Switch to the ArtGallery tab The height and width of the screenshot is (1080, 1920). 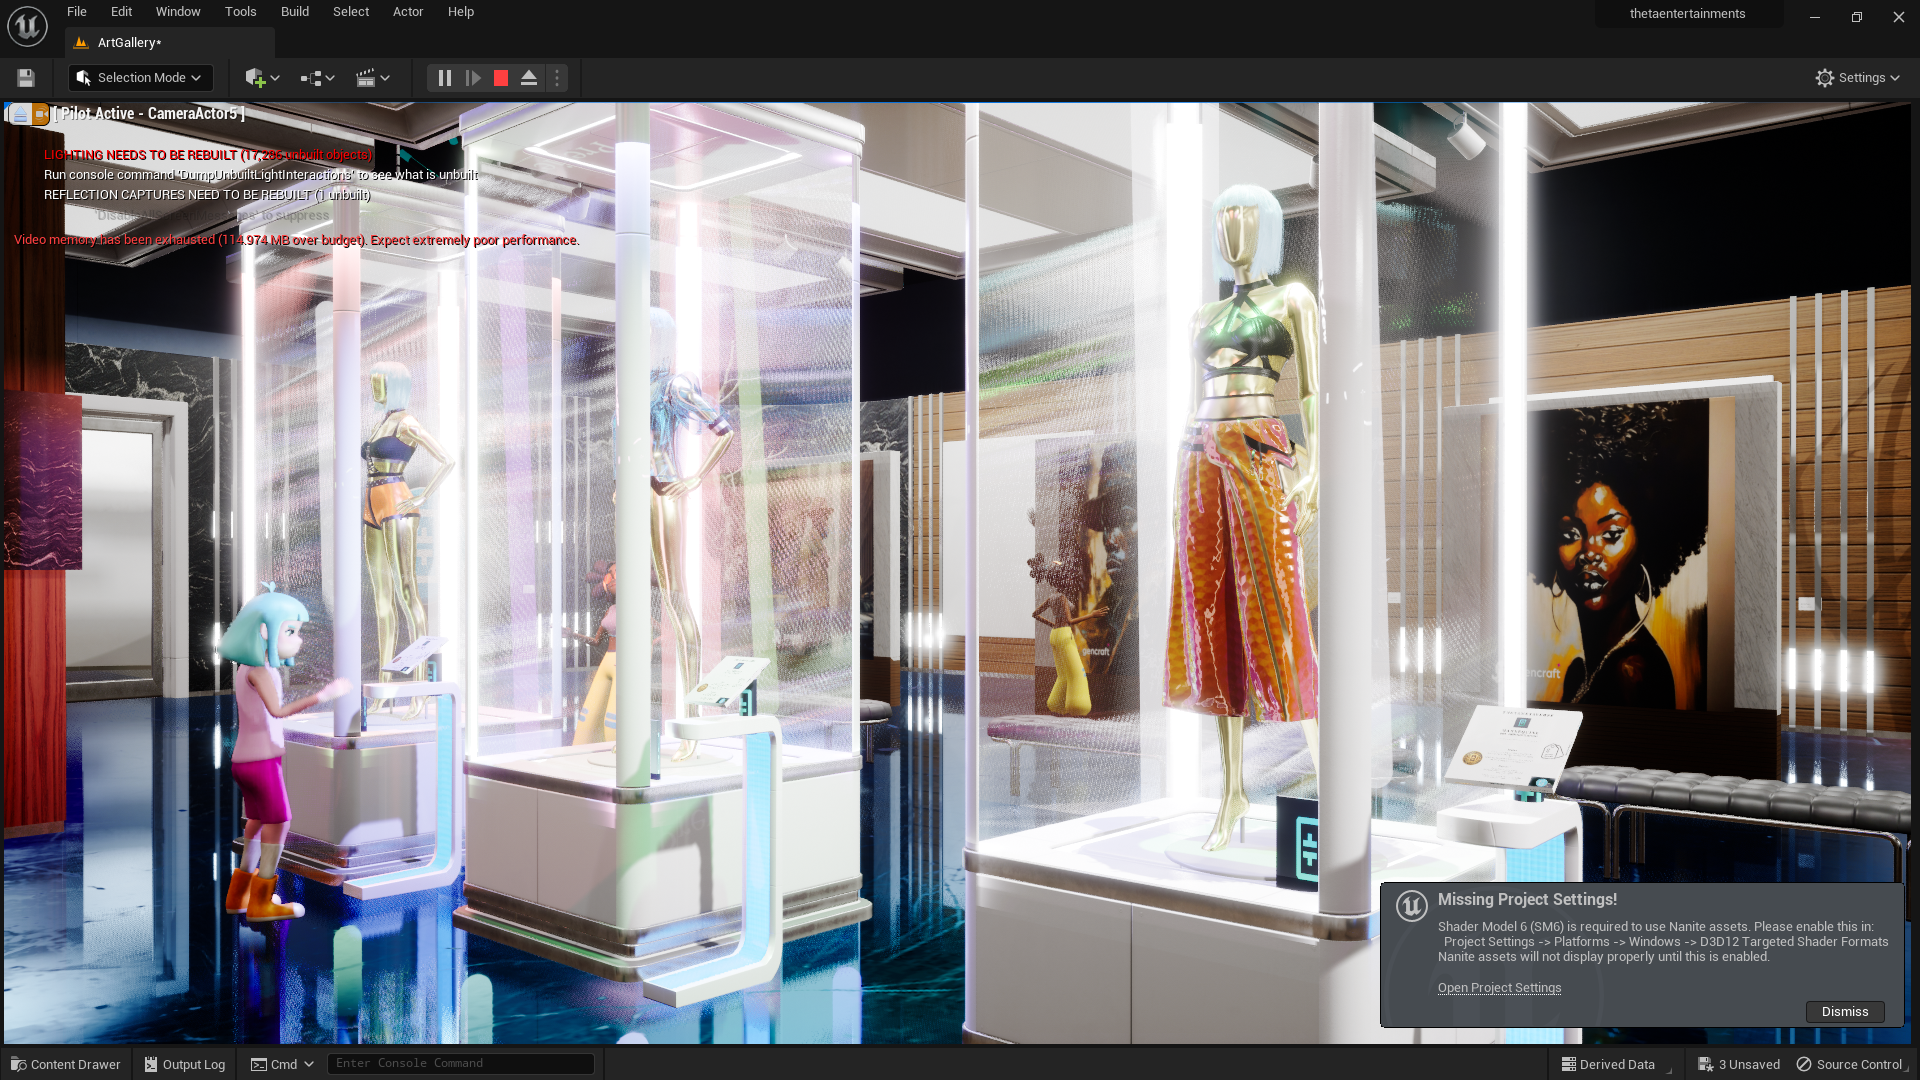click(128, 43)
